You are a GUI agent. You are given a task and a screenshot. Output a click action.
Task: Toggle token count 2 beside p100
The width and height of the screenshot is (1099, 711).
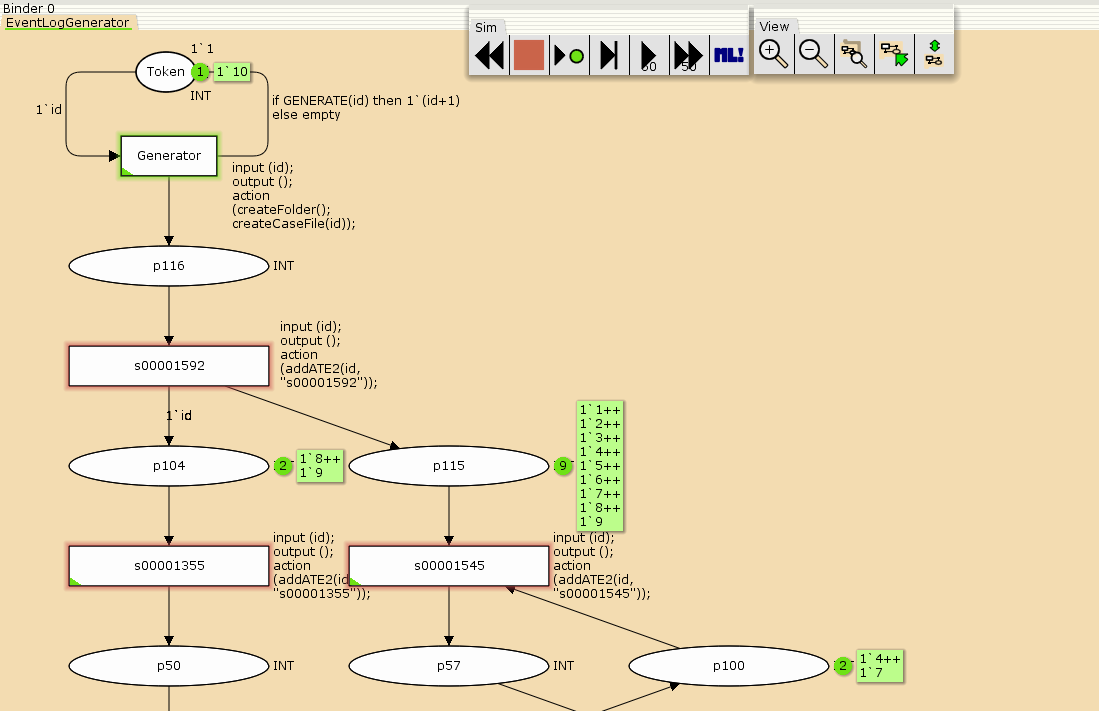coord(843,665)
